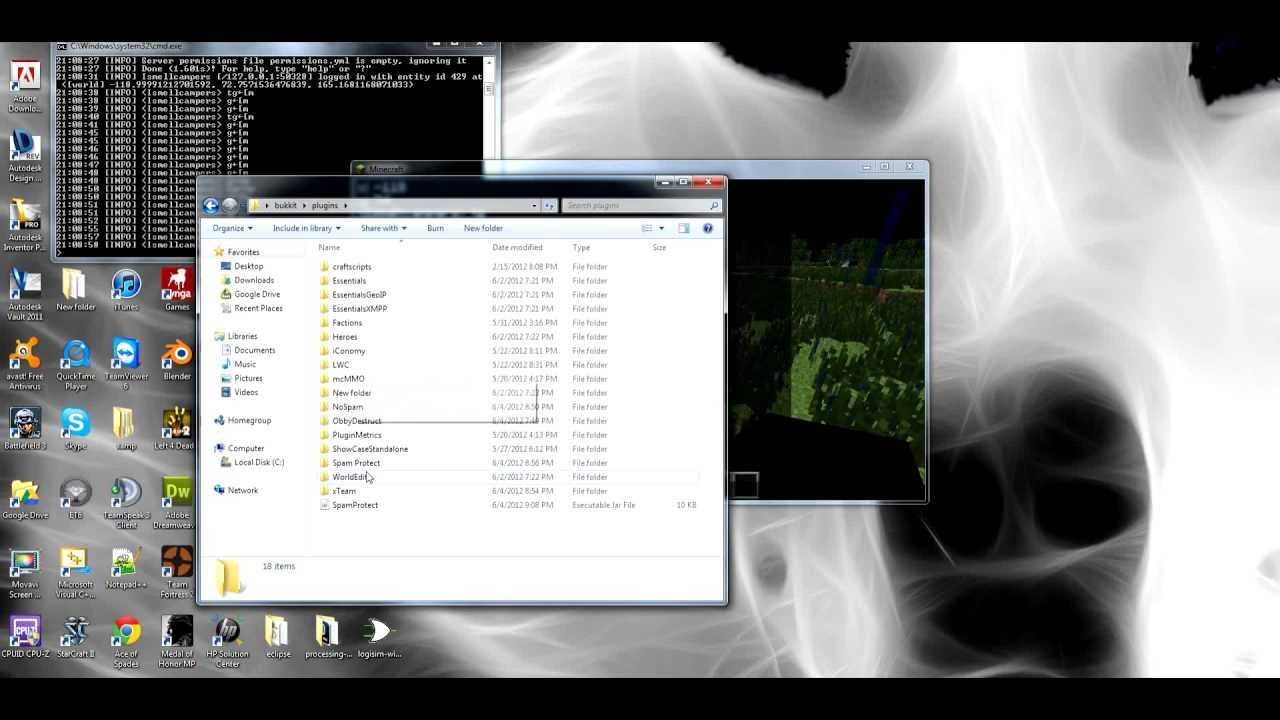Click New folder toolbar button
The height and width of the screenshot is (720, 1280).
point(483,228)
